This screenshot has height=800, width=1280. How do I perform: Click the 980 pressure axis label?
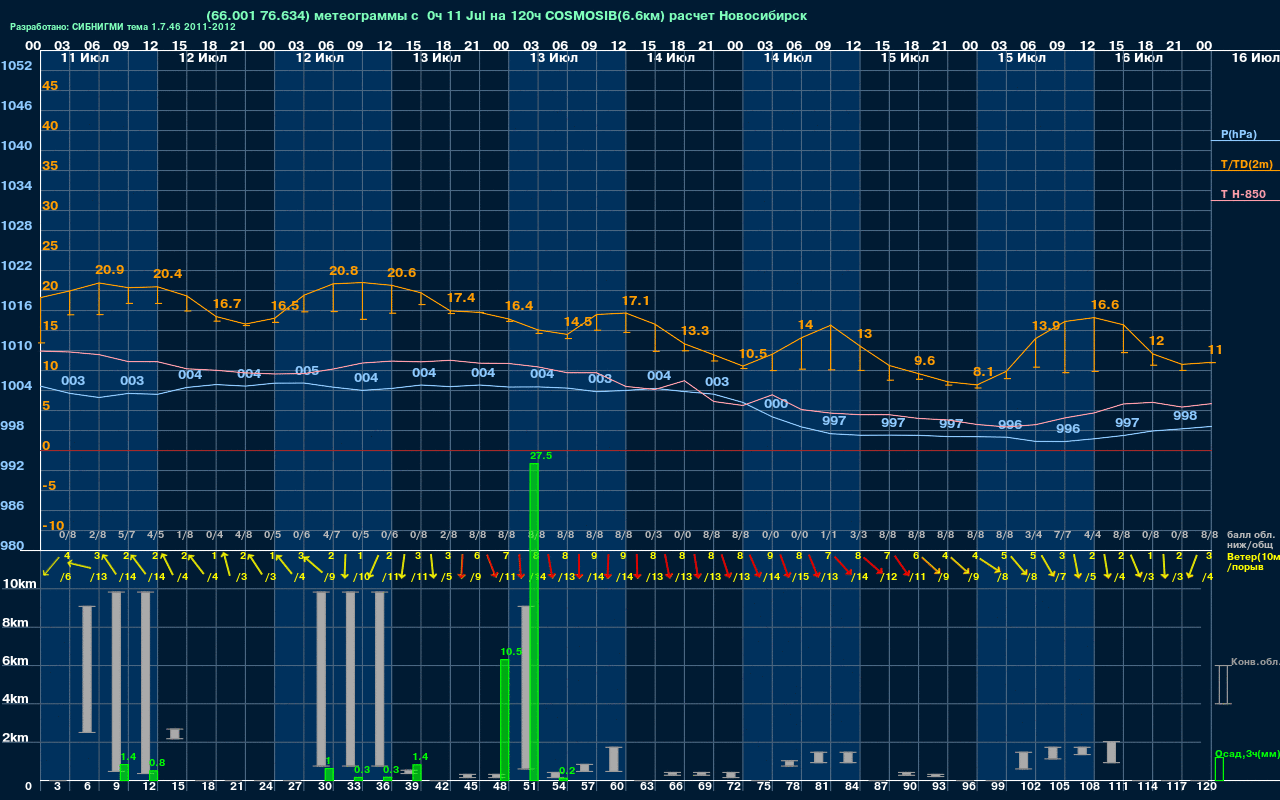[12, 546]
